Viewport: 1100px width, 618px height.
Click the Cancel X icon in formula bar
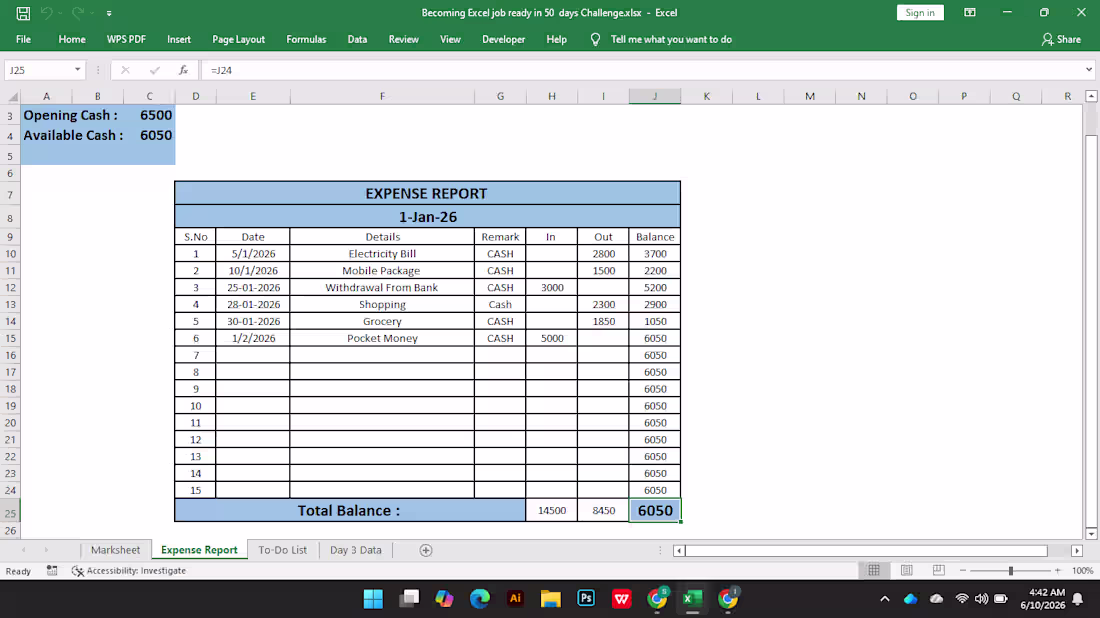pyautogui.click(x=125, y=70)
